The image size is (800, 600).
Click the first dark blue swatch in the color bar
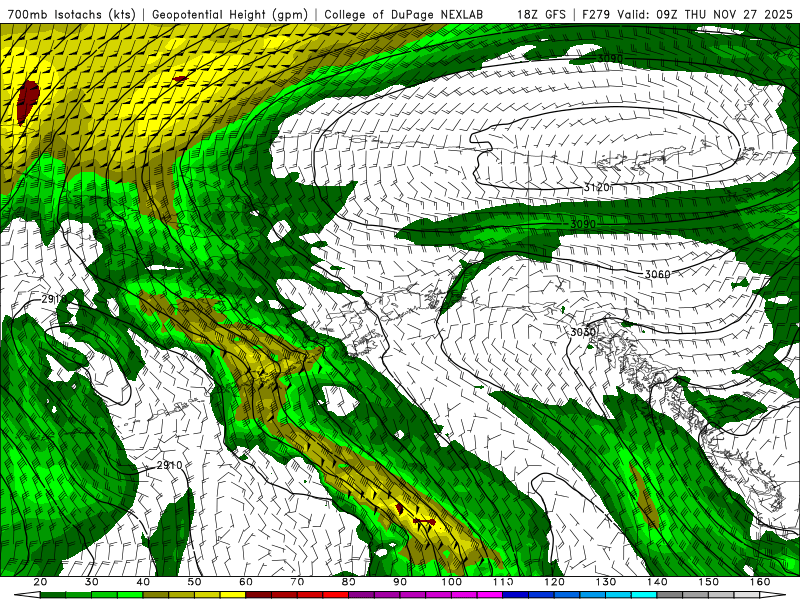point(516,595)
